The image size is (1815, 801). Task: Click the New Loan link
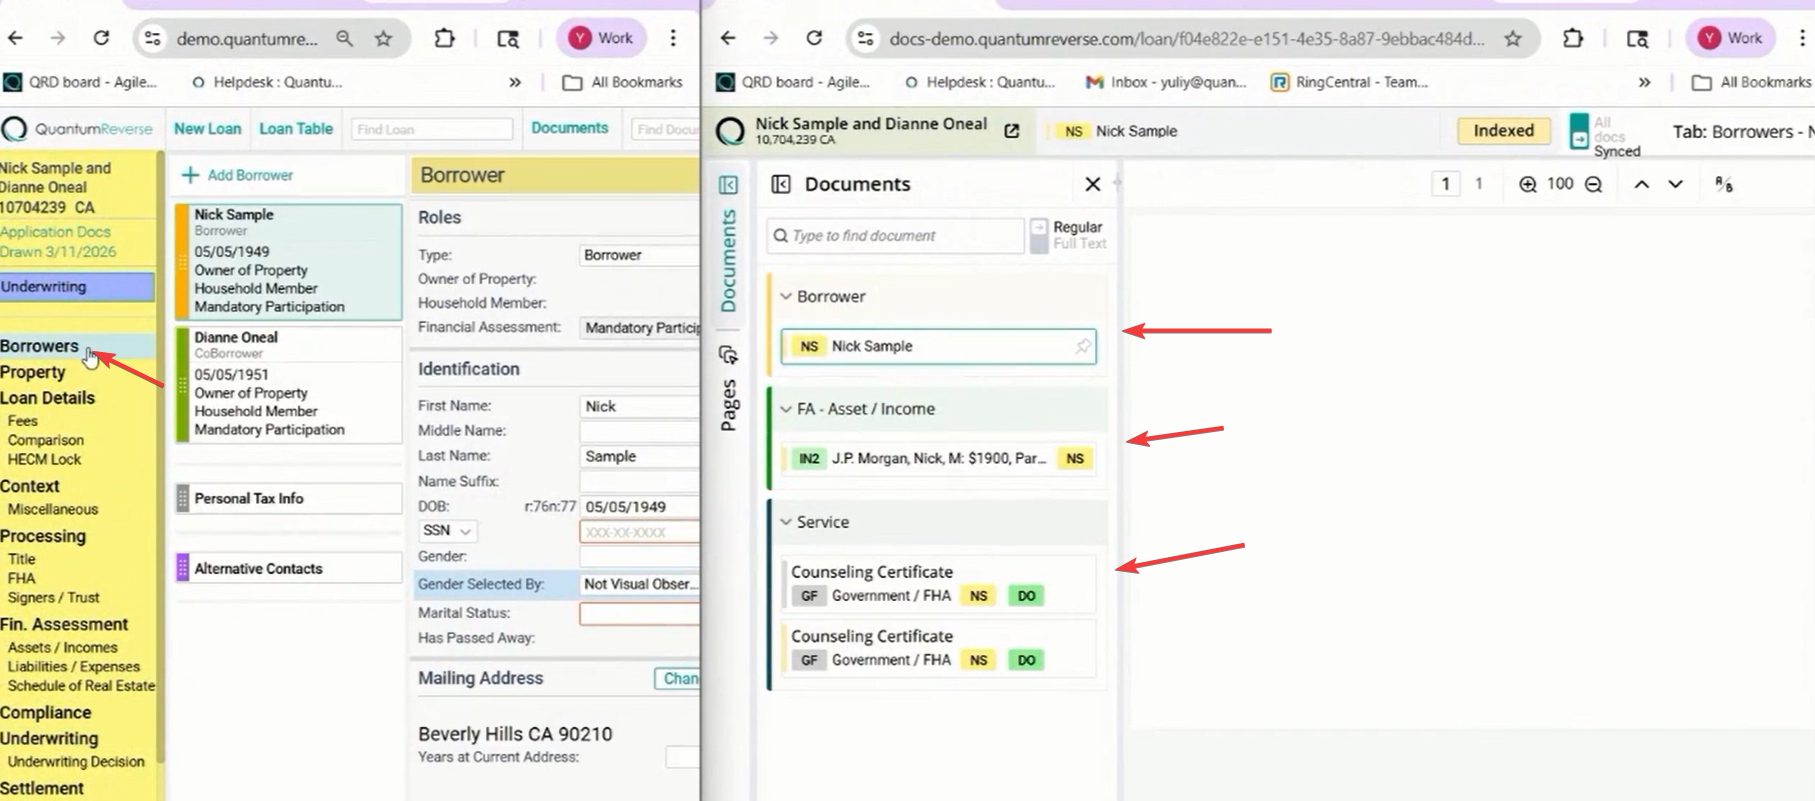207,128
